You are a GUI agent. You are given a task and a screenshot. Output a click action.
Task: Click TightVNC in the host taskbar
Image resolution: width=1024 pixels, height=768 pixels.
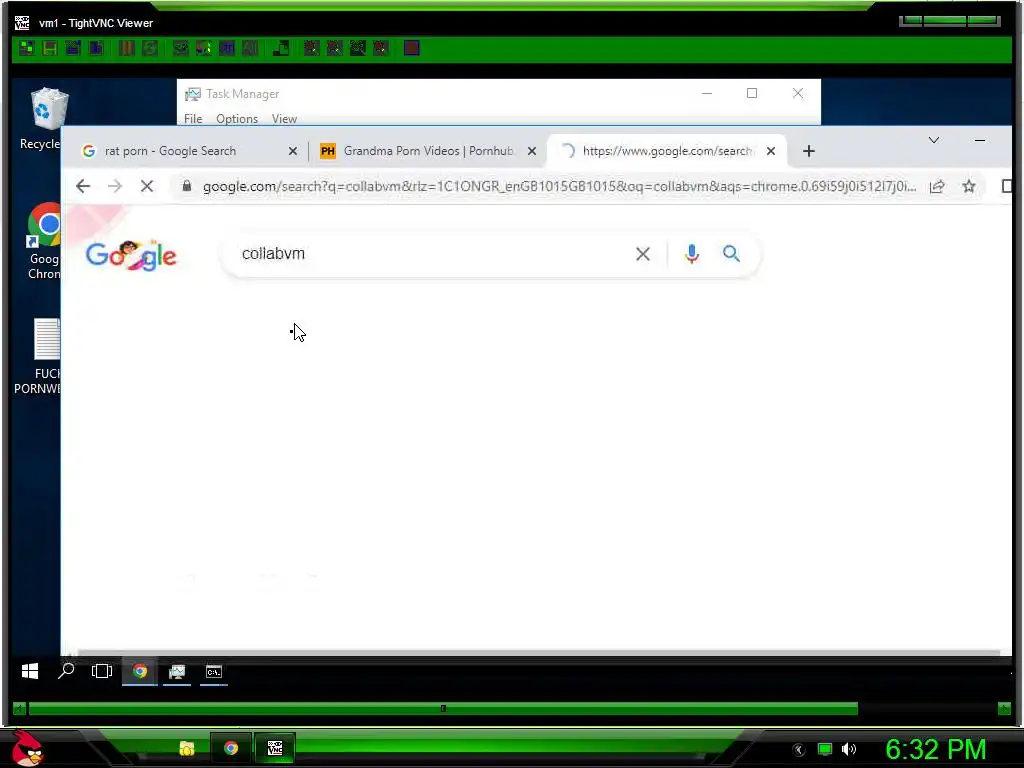coord(275,748)
